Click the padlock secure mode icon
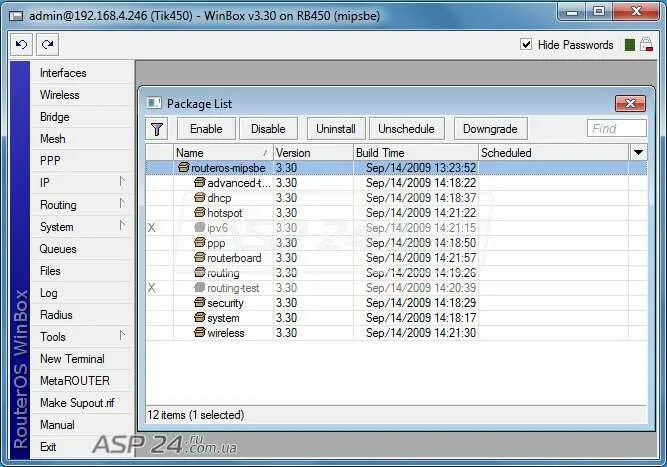Viewport: 667px width, 467px height. tap(646, 45)
